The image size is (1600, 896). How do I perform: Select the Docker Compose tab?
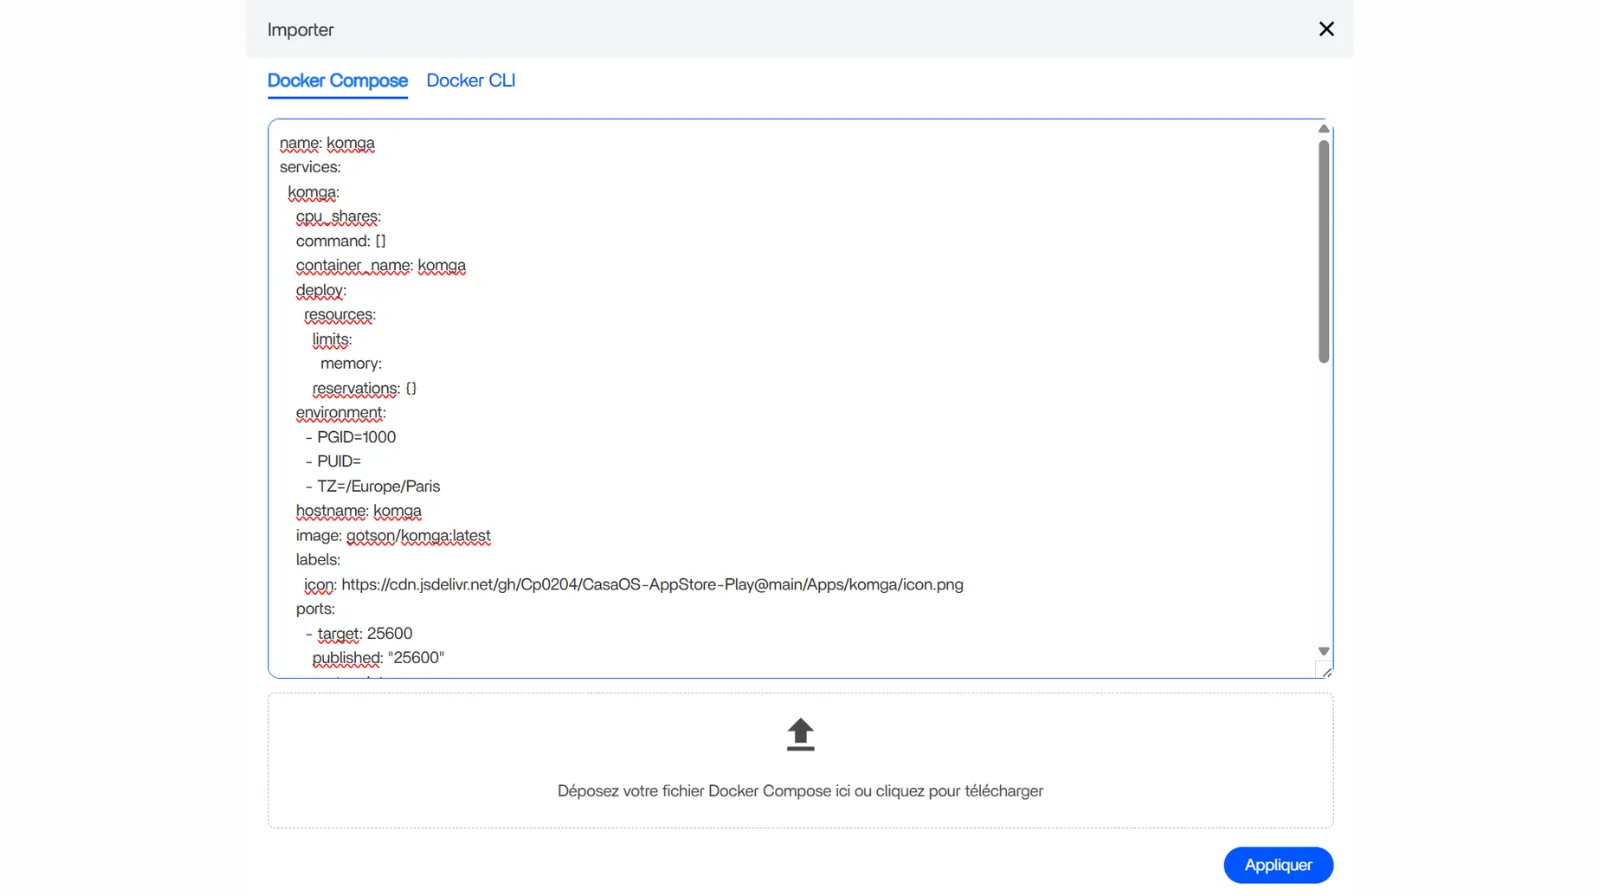point(337,80)
